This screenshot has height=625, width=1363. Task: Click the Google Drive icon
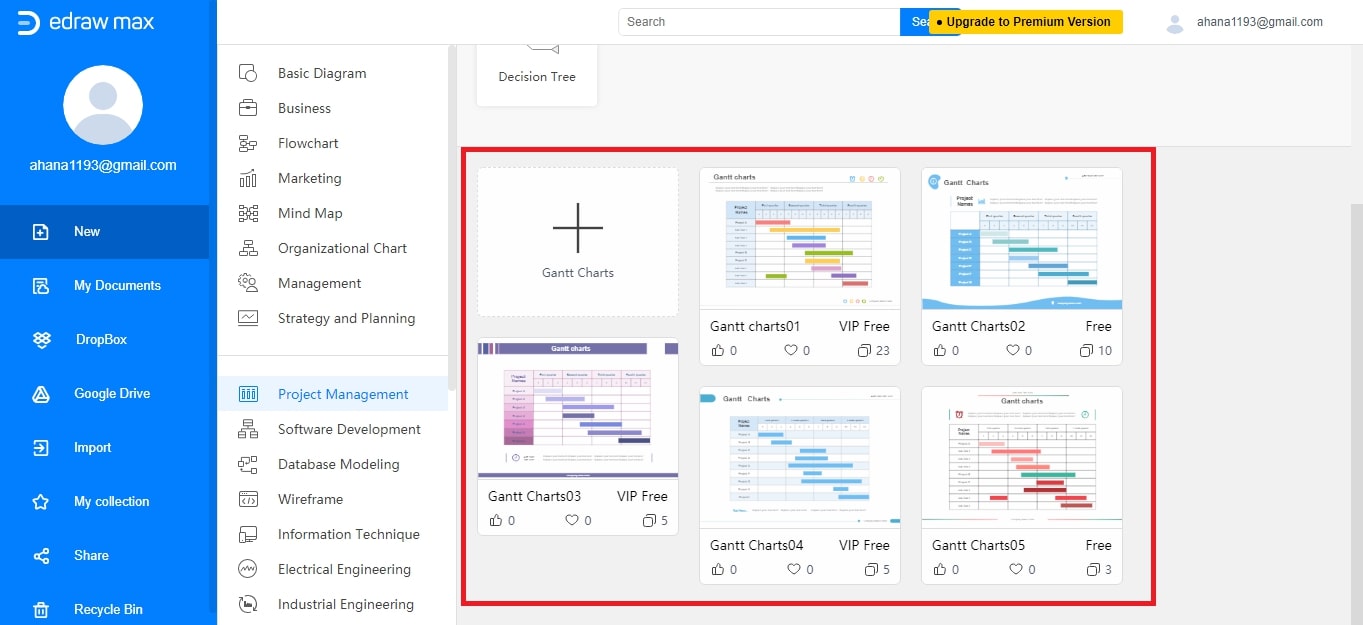(41, 394)
